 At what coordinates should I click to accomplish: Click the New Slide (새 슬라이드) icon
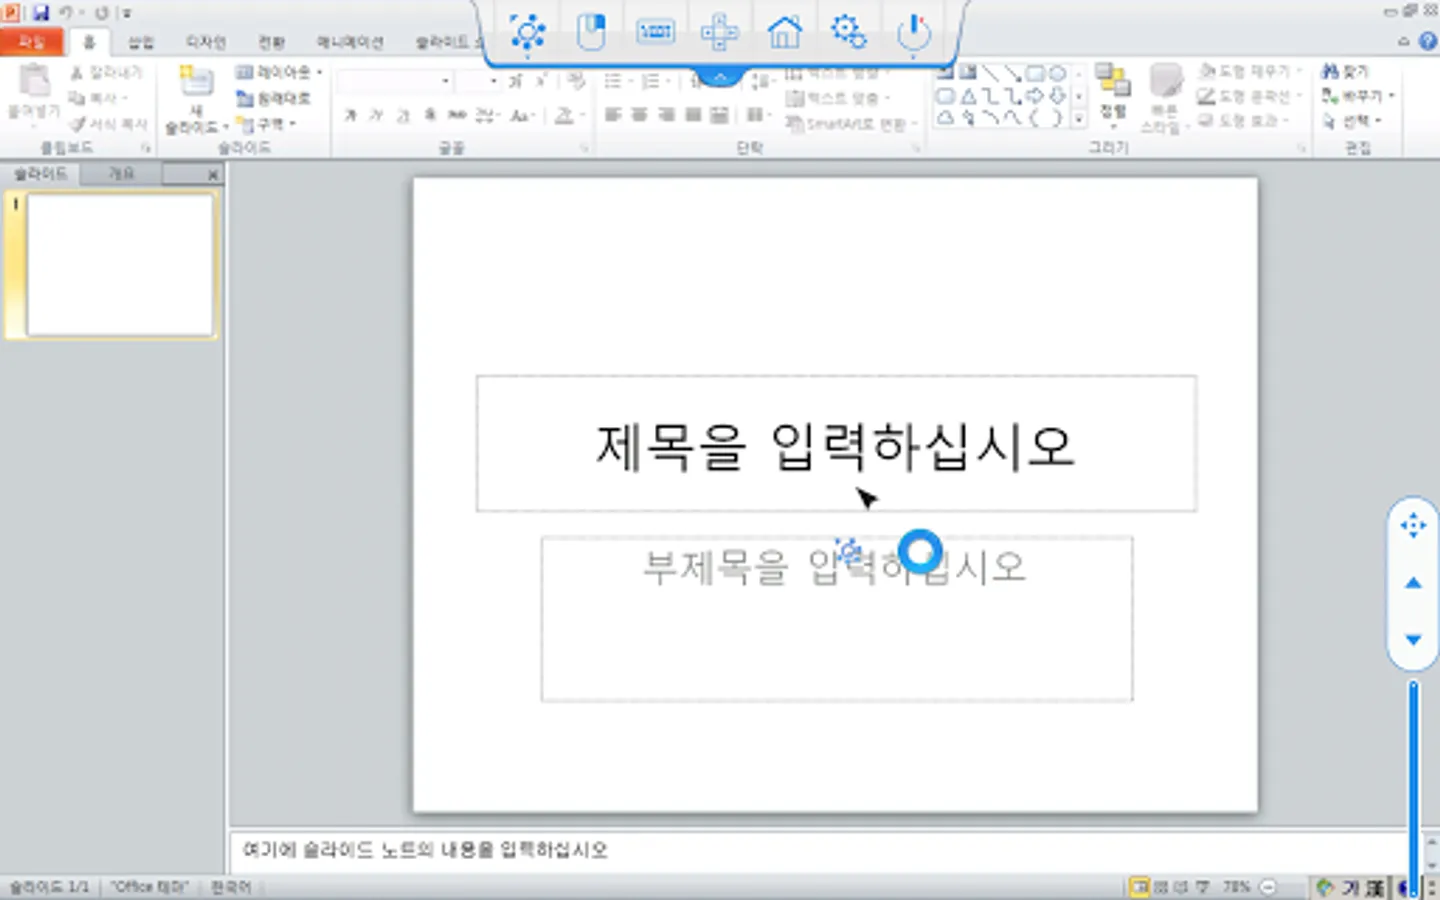click(195, 82)
